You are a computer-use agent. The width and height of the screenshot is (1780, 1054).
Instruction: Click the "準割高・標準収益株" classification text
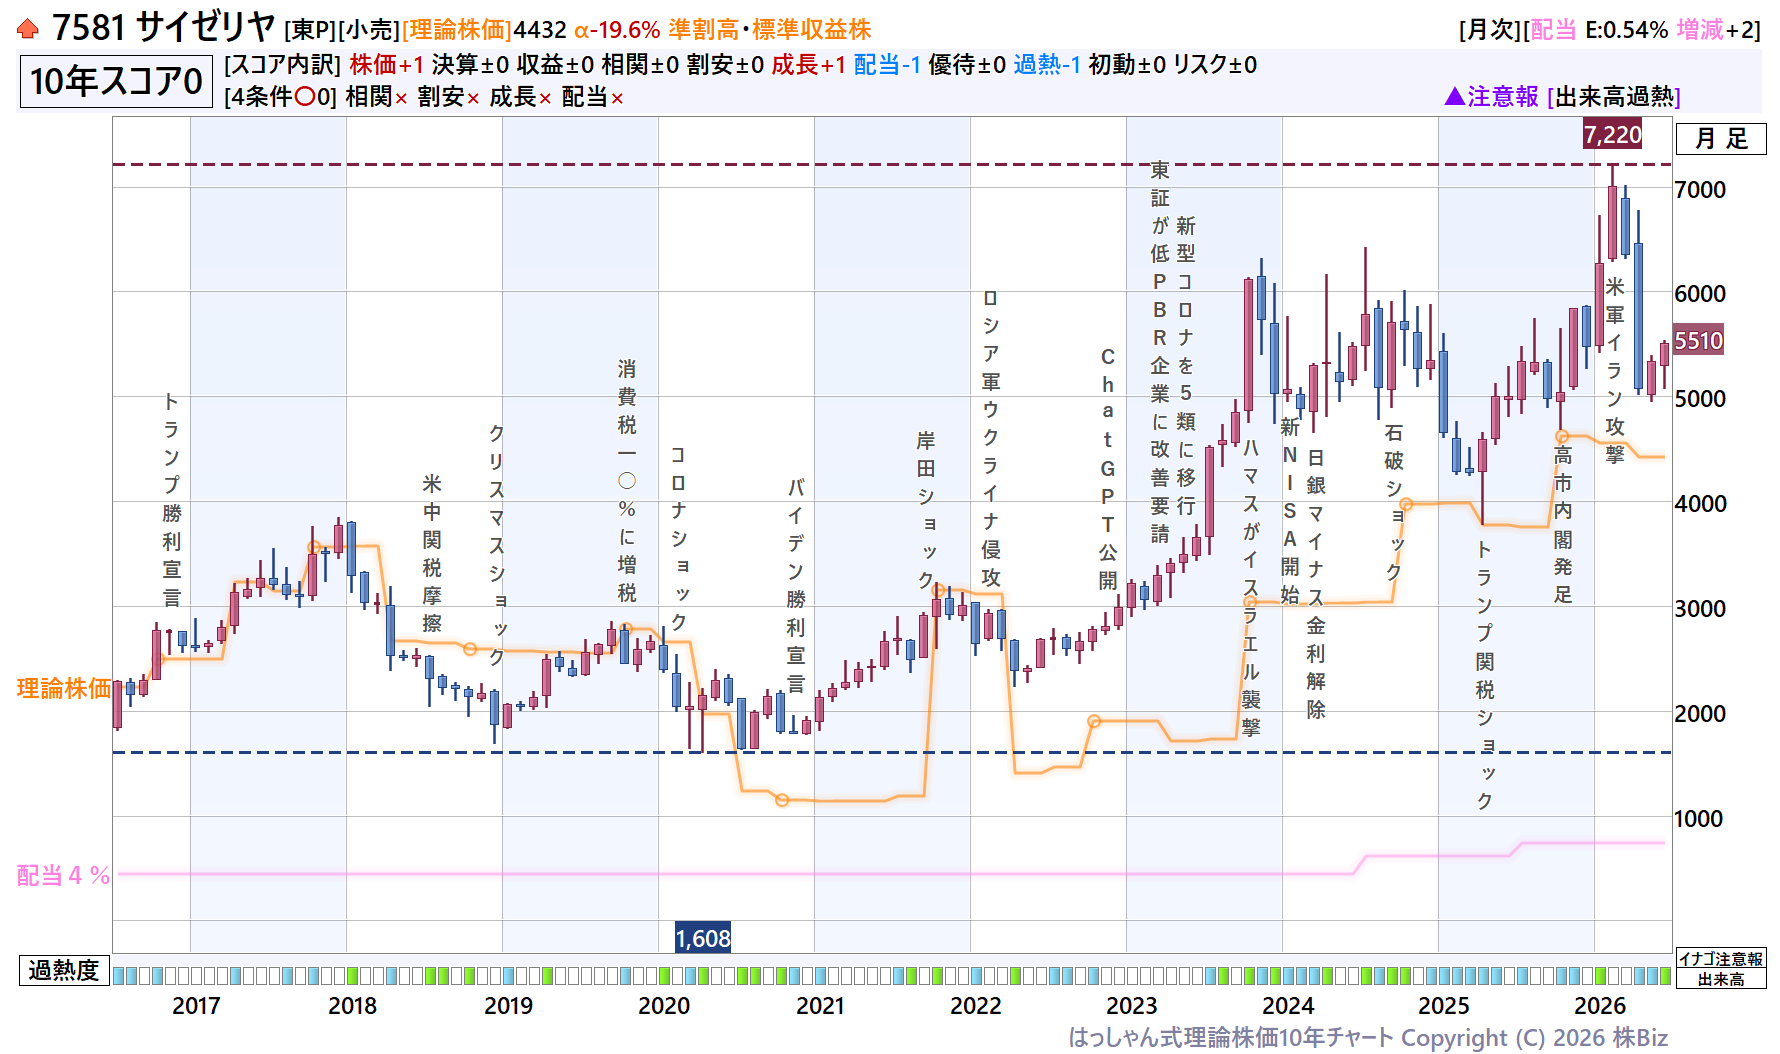click(770, 30)
